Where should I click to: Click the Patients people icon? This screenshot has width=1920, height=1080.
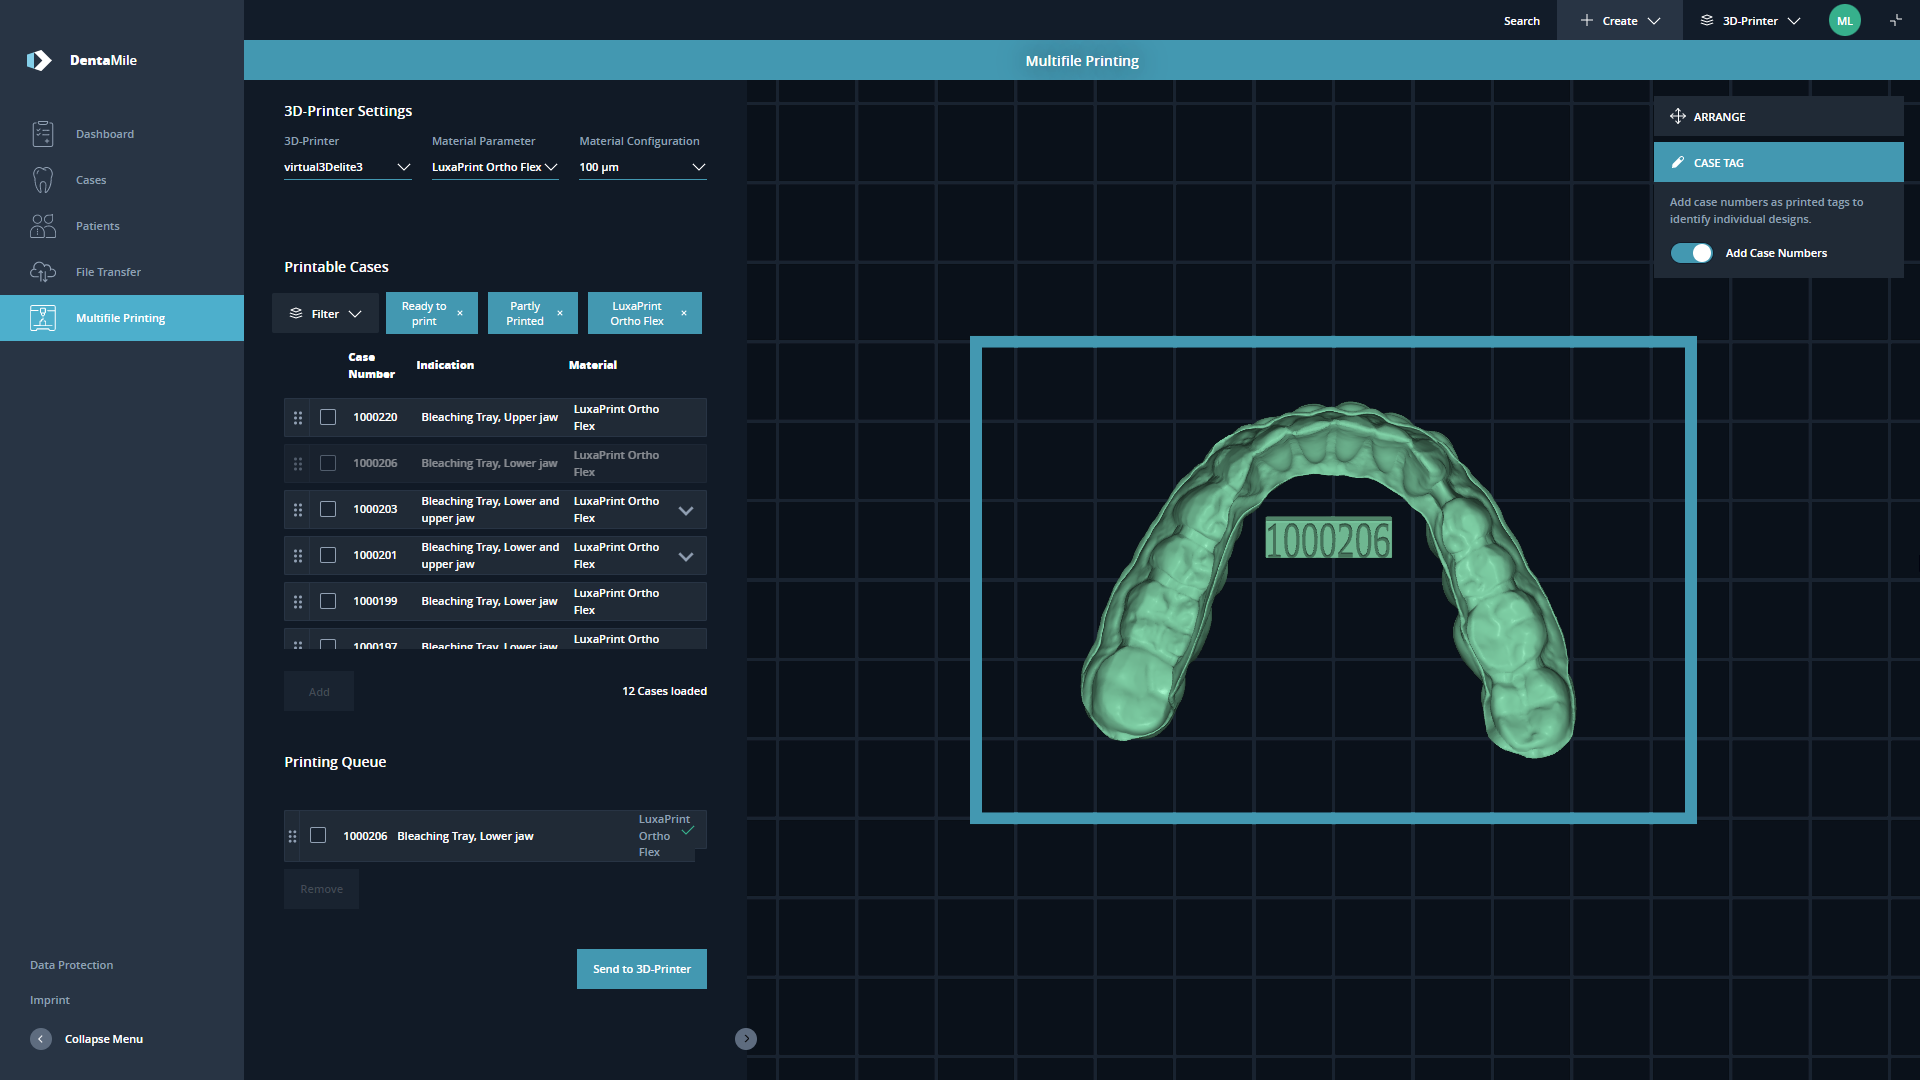[x=42, y=226]
